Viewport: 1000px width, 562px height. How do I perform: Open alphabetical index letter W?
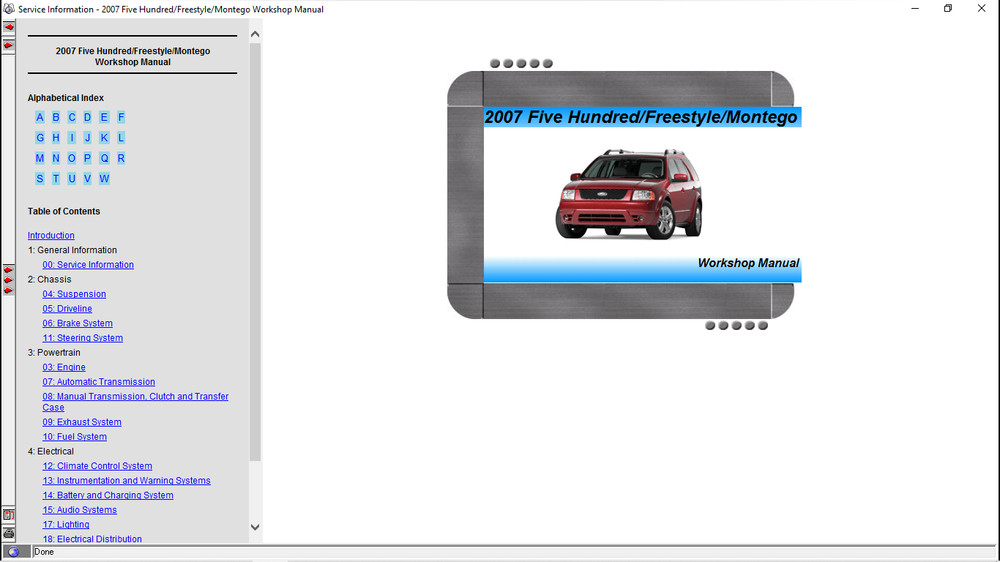coord(104,179)
